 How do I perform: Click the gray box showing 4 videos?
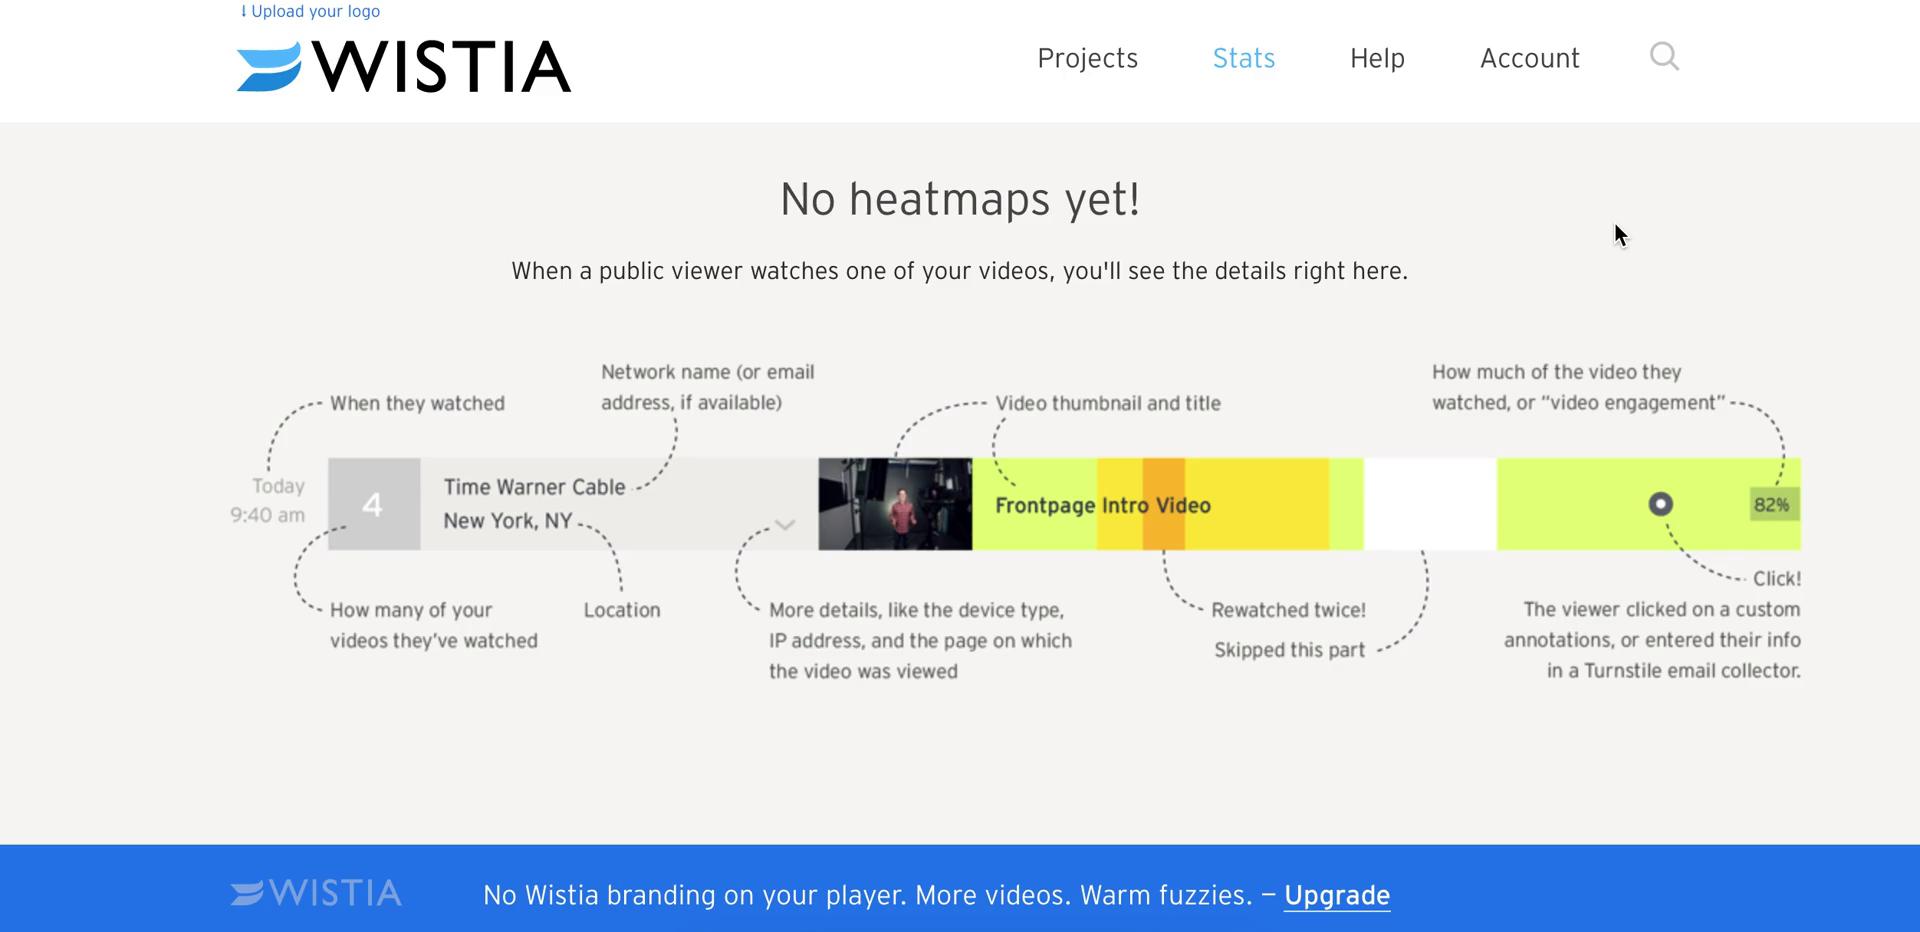(374, 504)
